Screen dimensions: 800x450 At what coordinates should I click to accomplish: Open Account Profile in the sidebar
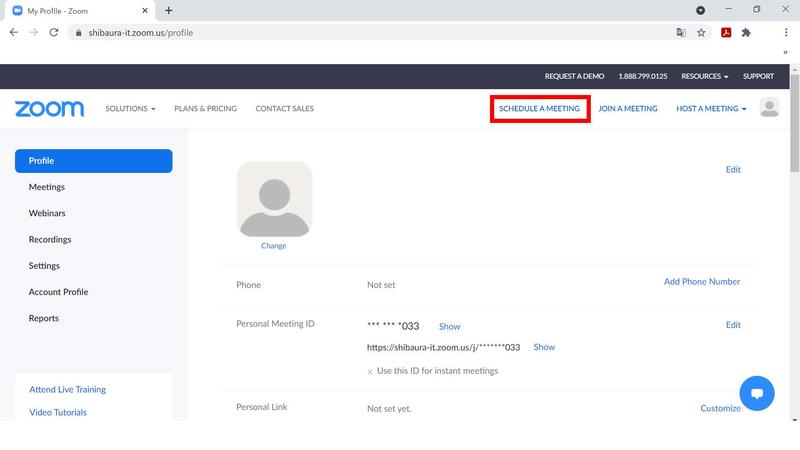(x=58, y=292)
